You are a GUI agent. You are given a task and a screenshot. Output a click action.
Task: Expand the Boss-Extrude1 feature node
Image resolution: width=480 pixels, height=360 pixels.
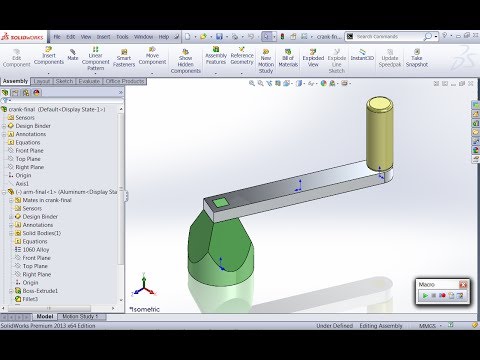[x=11, y=291]
